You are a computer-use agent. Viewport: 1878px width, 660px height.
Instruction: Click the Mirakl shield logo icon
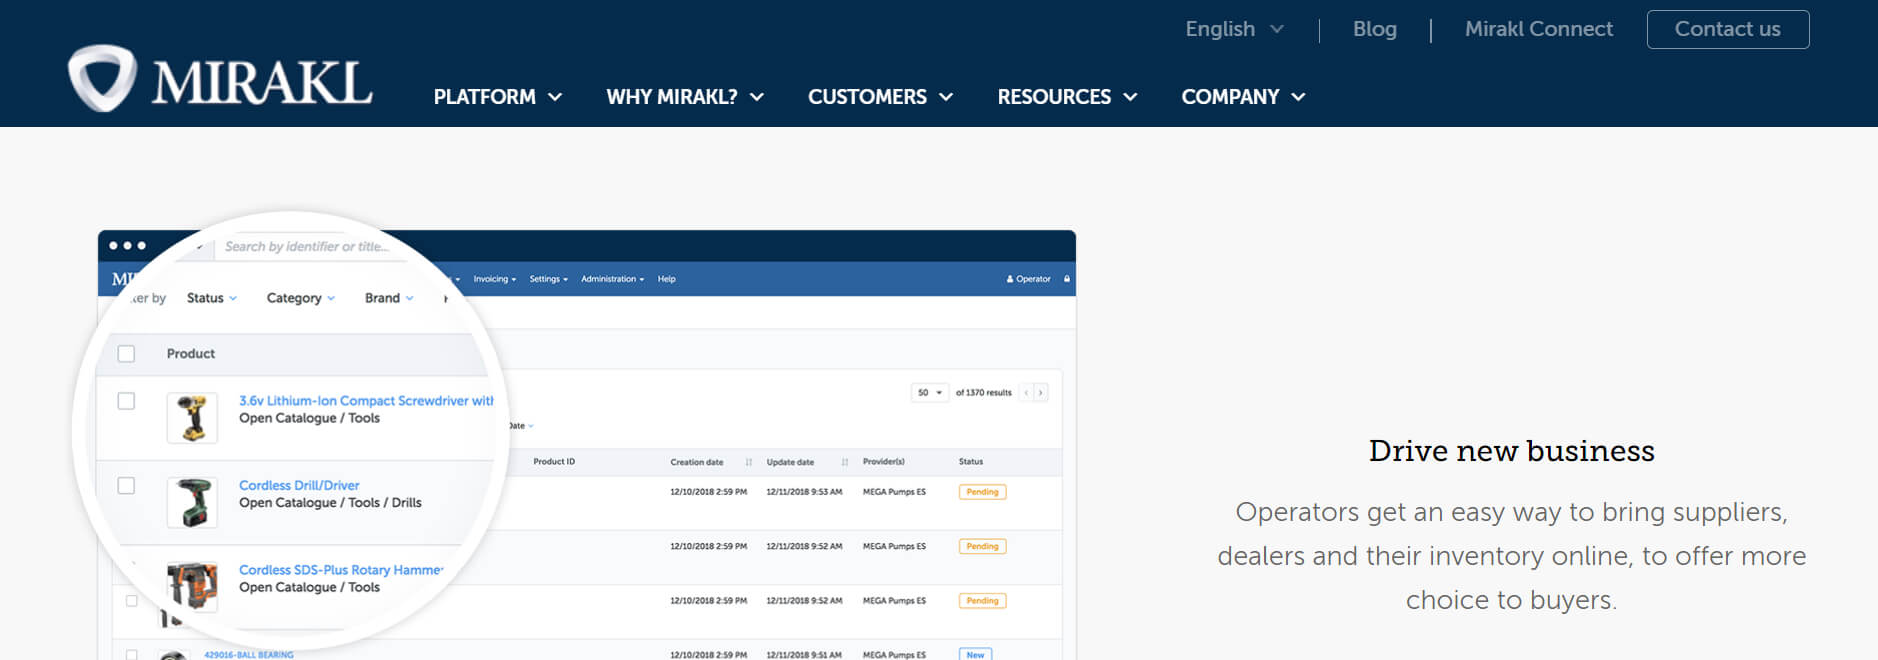click(102, 78)
